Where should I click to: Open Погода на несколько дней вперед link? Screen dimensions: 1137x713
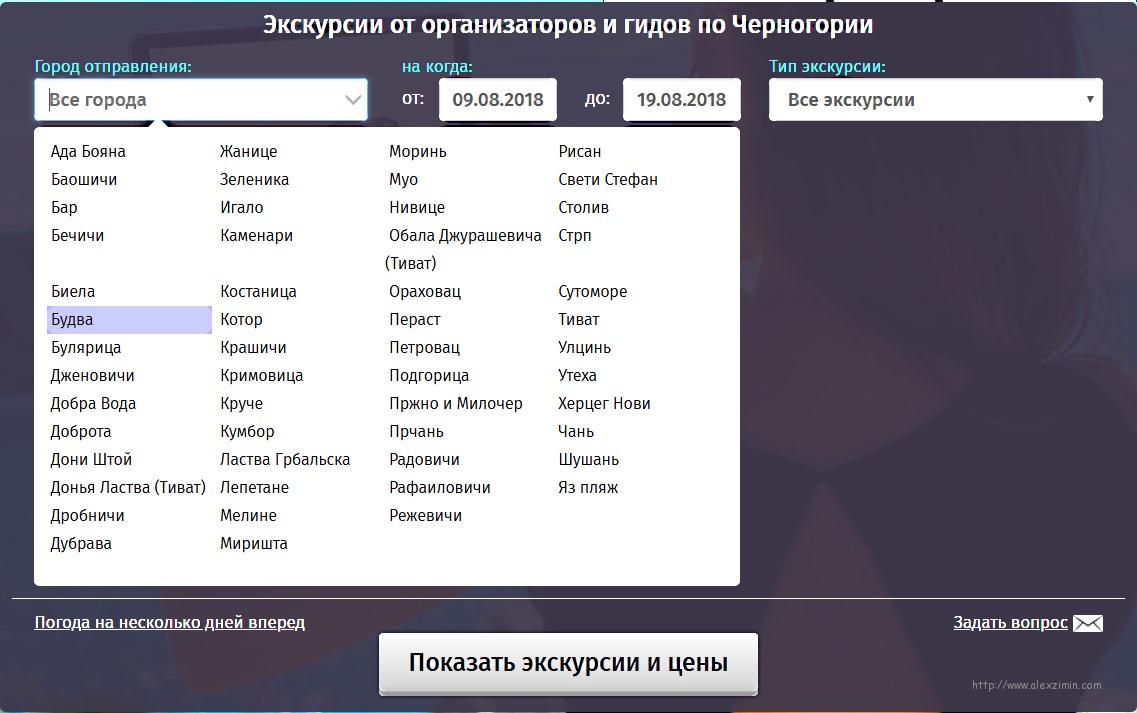170,622
